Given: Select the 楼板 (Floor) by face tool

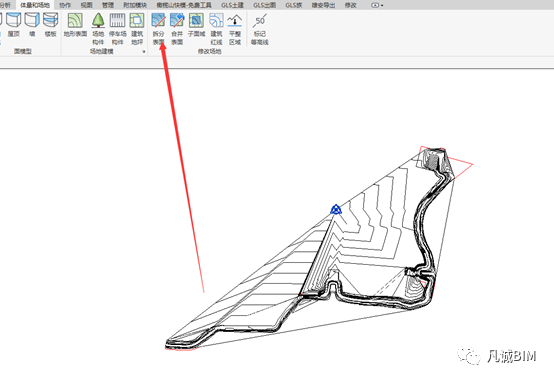Looking at the screenshot, I should point(51,24).
